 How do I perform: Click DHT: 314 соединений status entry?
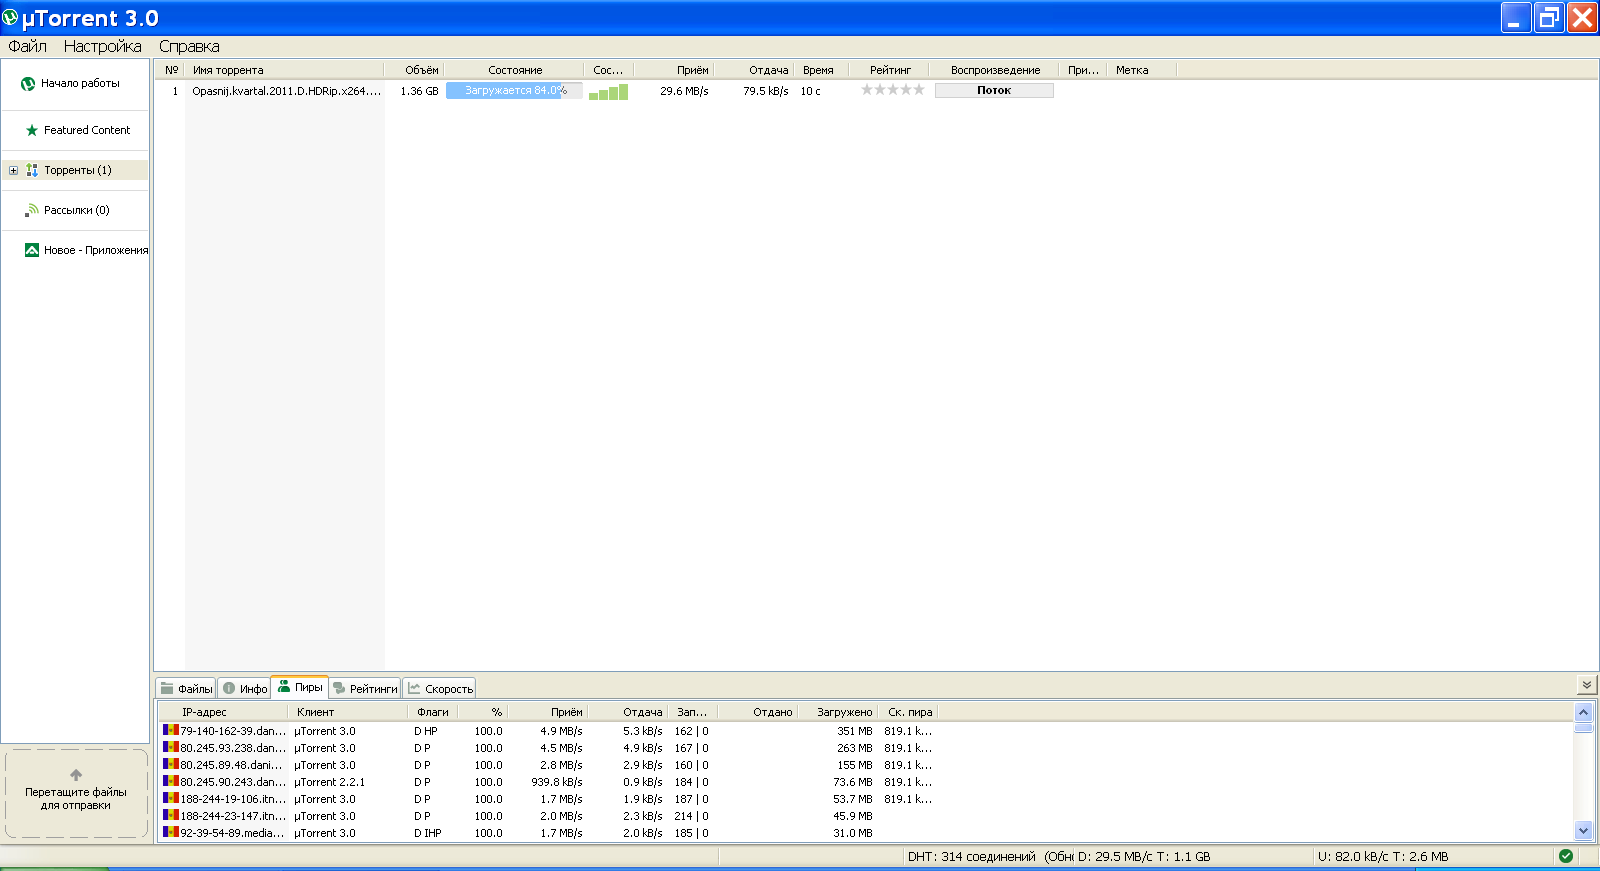click(x=971, y=857)
